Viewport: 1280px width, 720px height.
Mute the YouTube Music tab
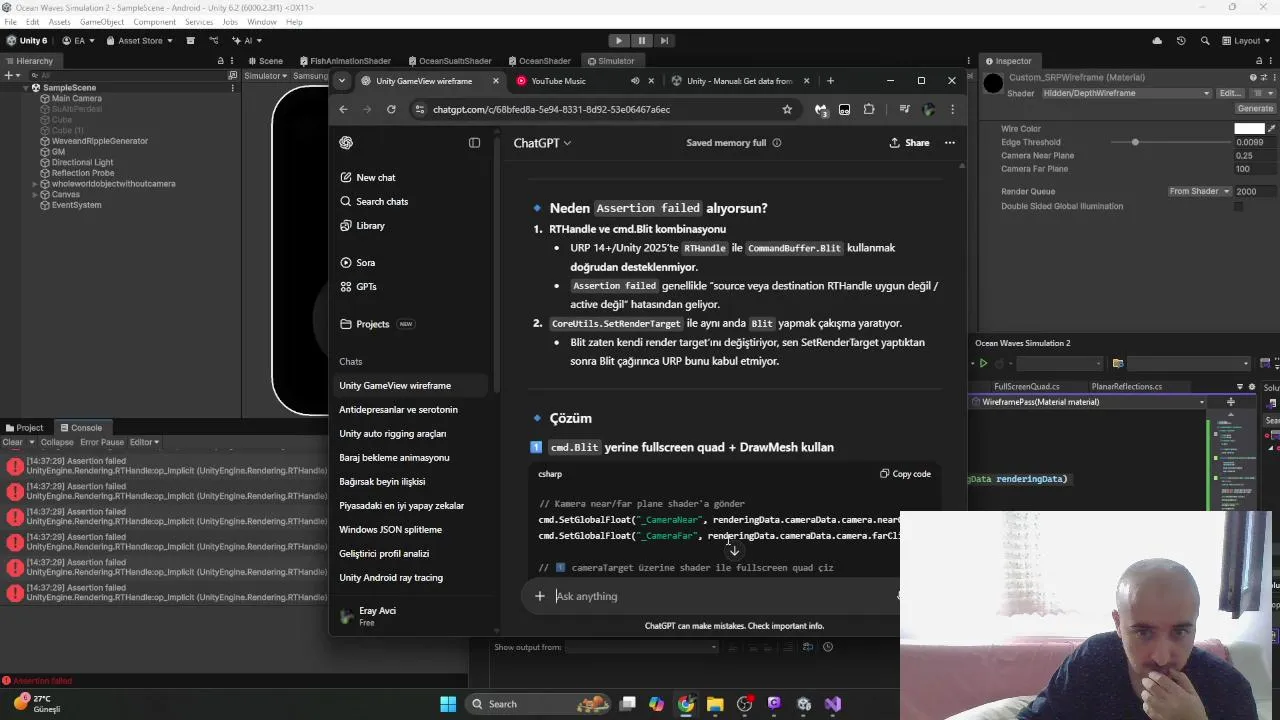(635, 81)
